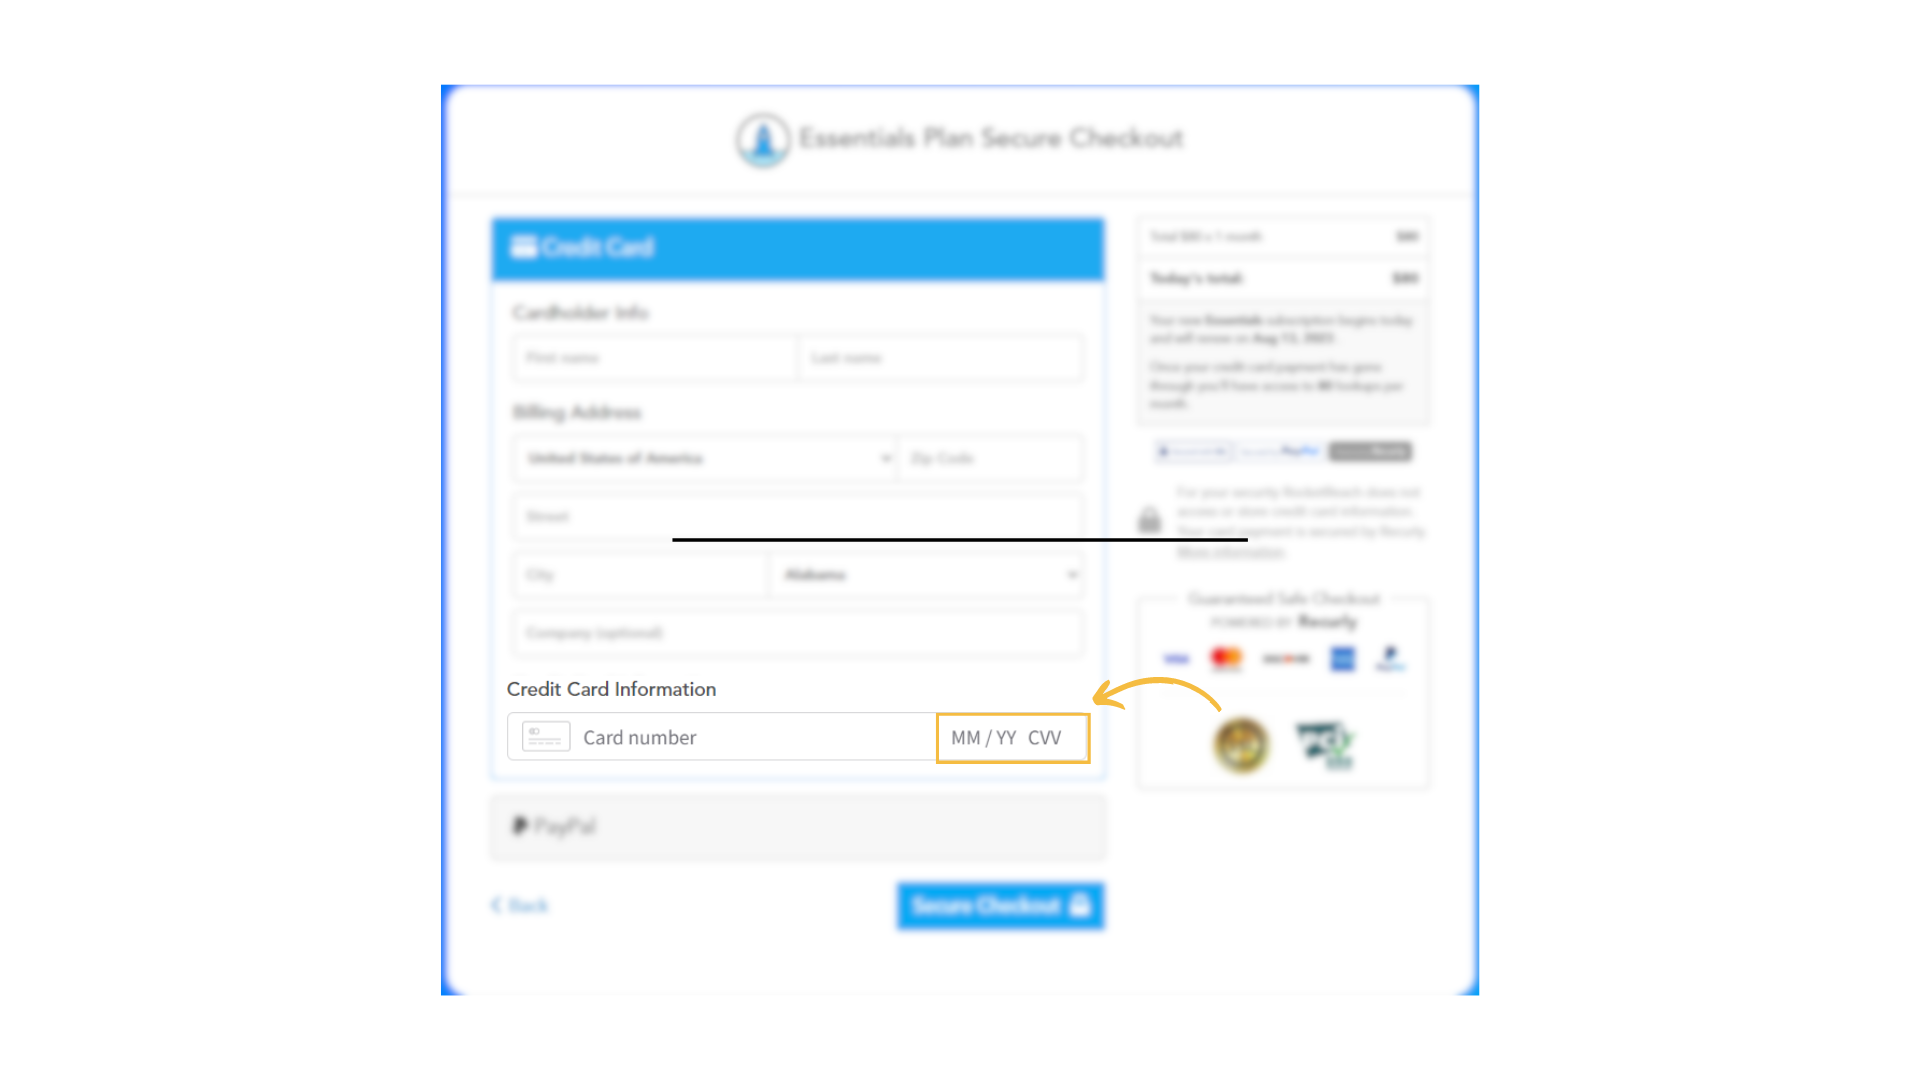Click the shield/lock icon near processor text
1920x1080 pixels.
[x=1151, y=520]
